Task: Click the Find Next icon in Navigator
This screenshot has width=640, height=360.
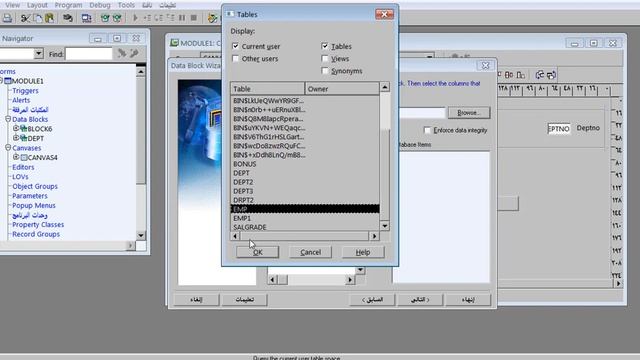Action: [122, 53]
